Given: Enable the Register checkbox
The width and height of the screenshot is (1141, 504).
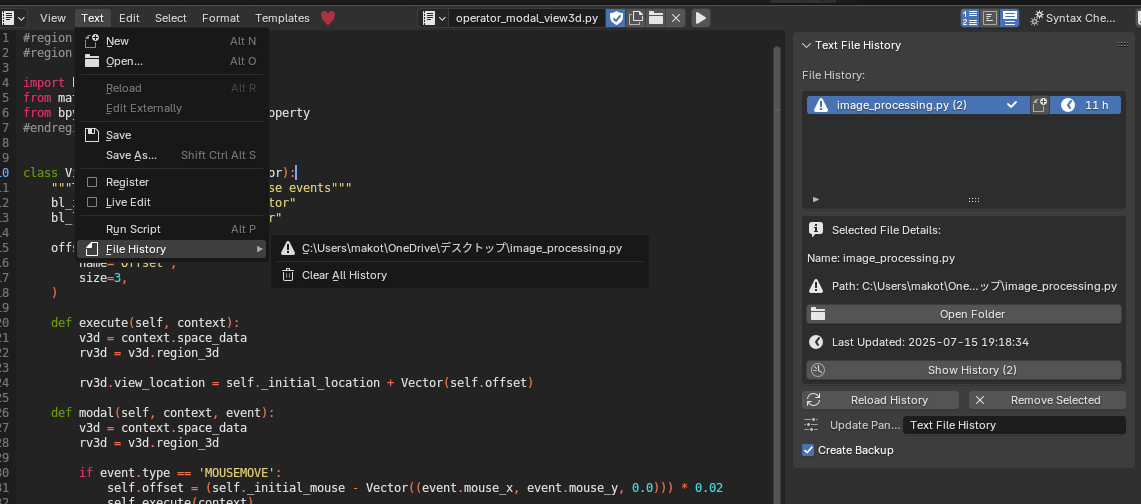Looking at the screenshot, I should click(x=92, y=183).
